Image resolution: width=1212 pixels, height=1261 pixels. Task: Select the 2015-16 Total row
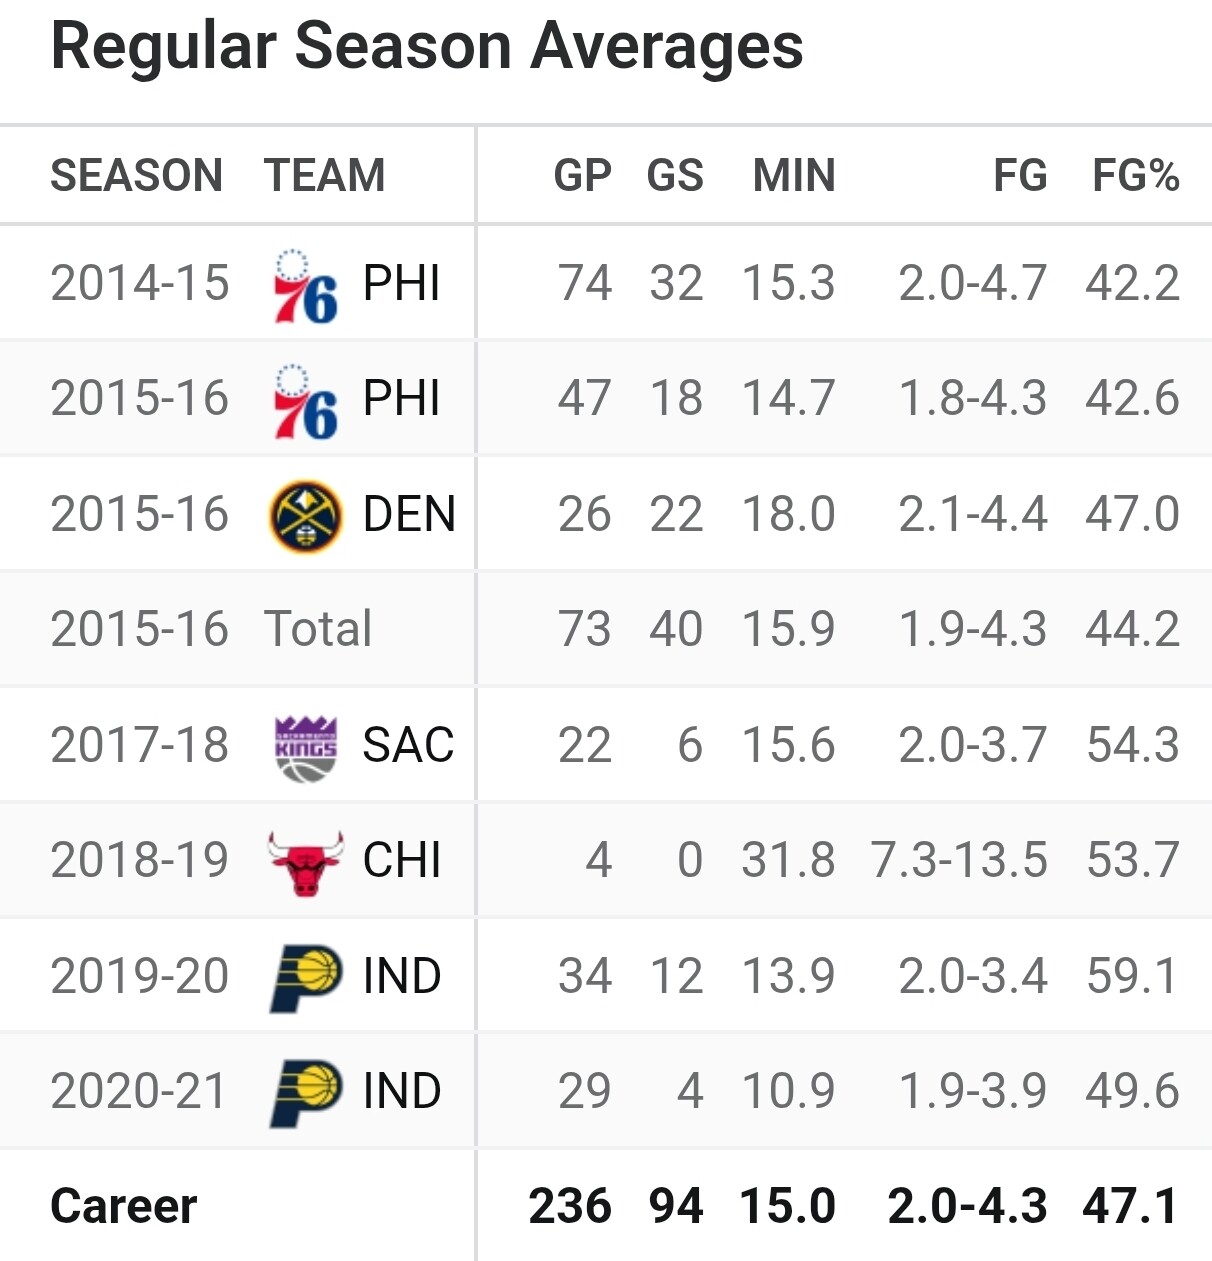pos(606,629)
